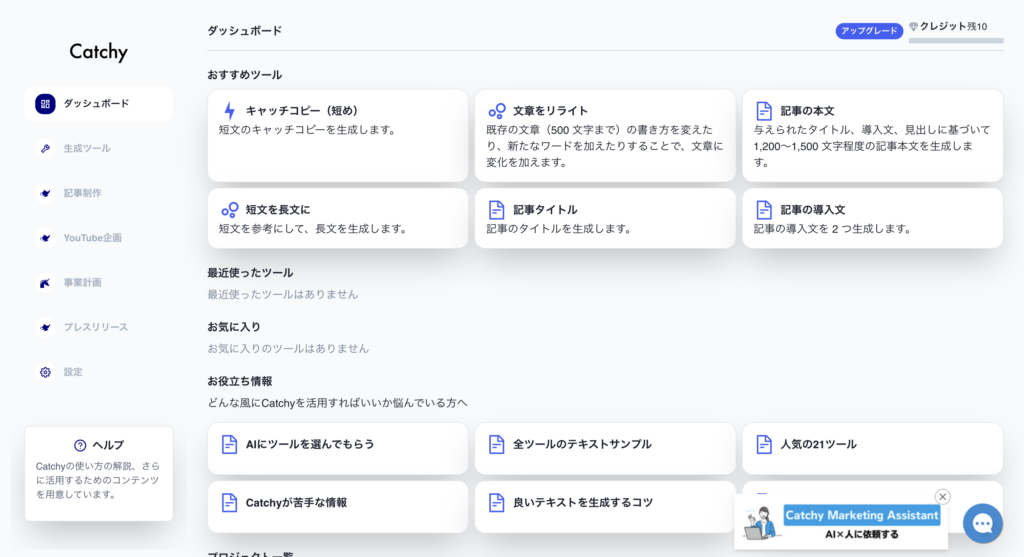Click the dashboard grid icon in sidebar
The image size is (1024, 557).
(x=45, y=104)
